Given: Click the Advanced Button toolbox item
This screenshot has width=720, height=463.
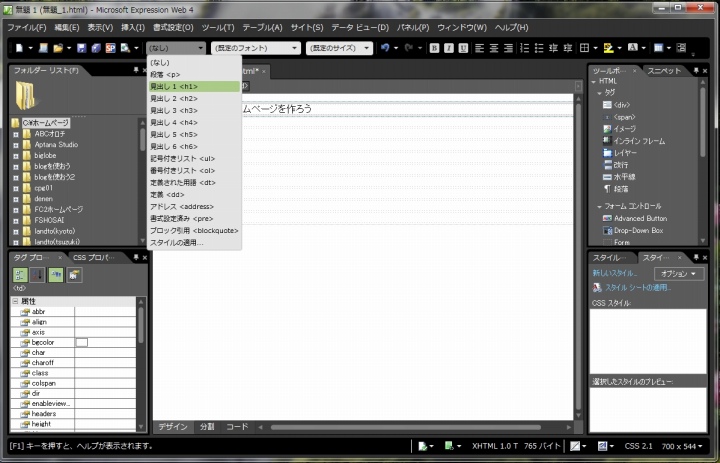Looking at the screenshot, I should (x=640, y=218).
